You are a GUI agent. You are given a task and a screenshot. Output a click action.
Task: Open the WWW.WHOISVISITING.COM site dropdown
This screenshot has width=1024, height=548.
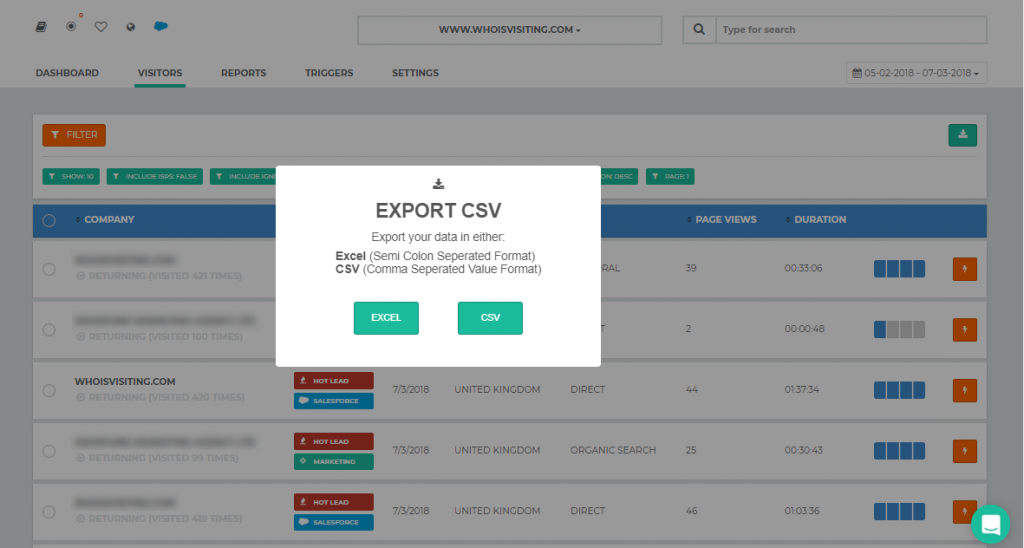(x=509, y=30)
